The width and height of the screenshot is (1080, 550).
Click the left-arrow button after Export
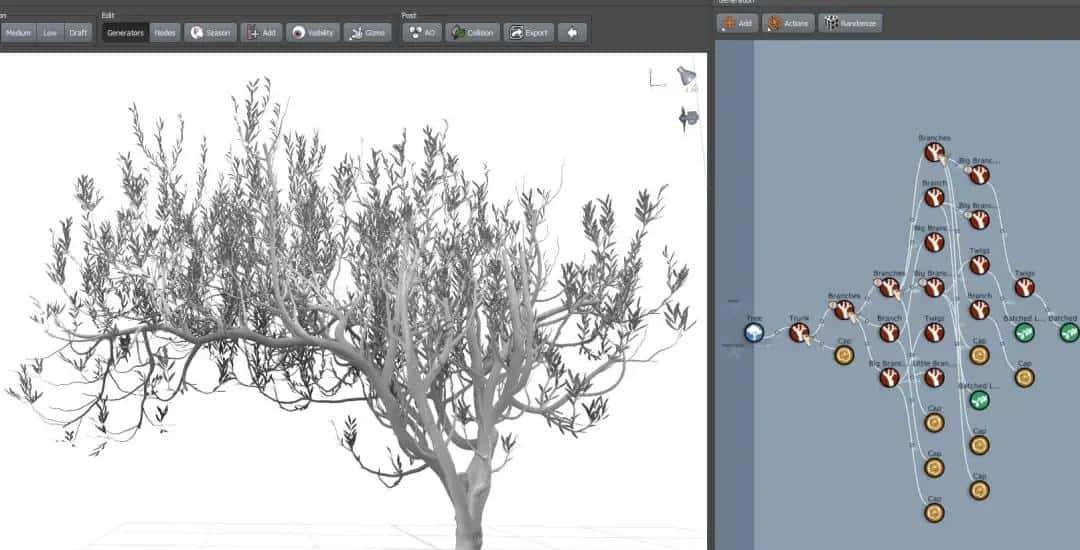[x=572, y=32]
